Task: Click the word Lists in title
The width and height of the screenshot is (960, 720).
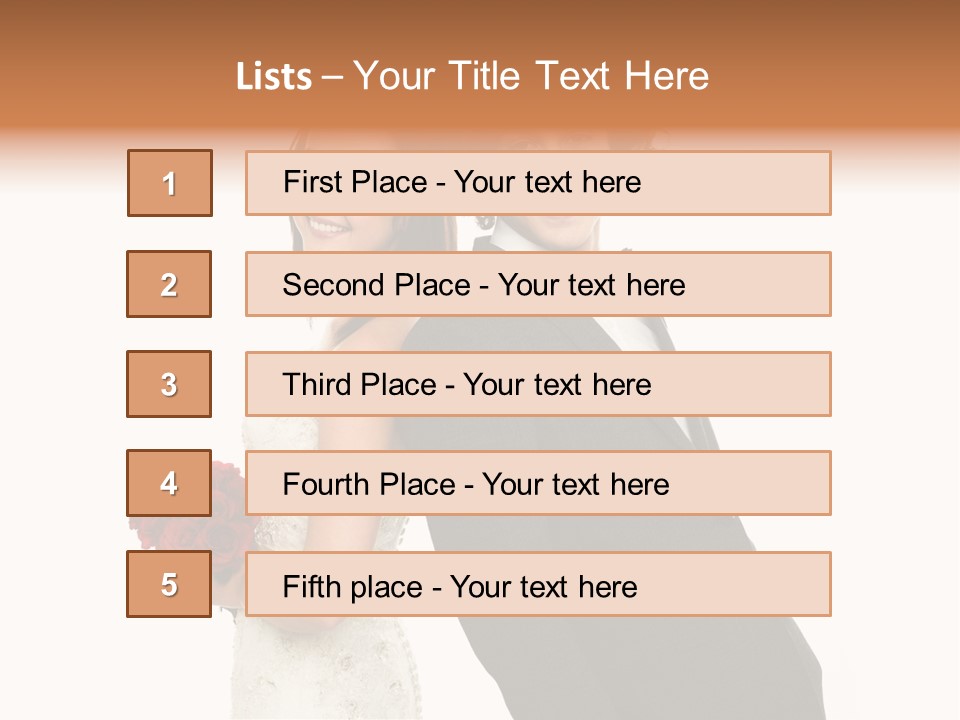Action: coord(274,77)
